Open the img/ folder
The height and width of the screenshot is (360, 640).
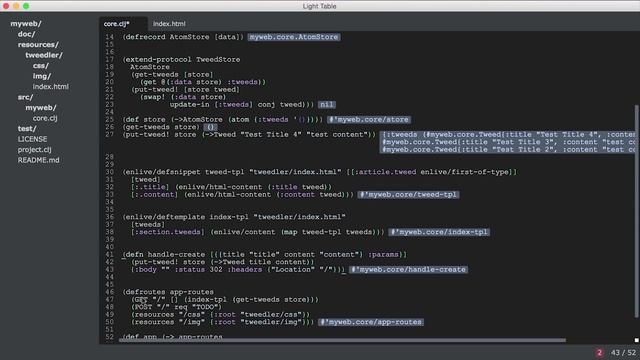pyautogui.click(x=42, y=76)
